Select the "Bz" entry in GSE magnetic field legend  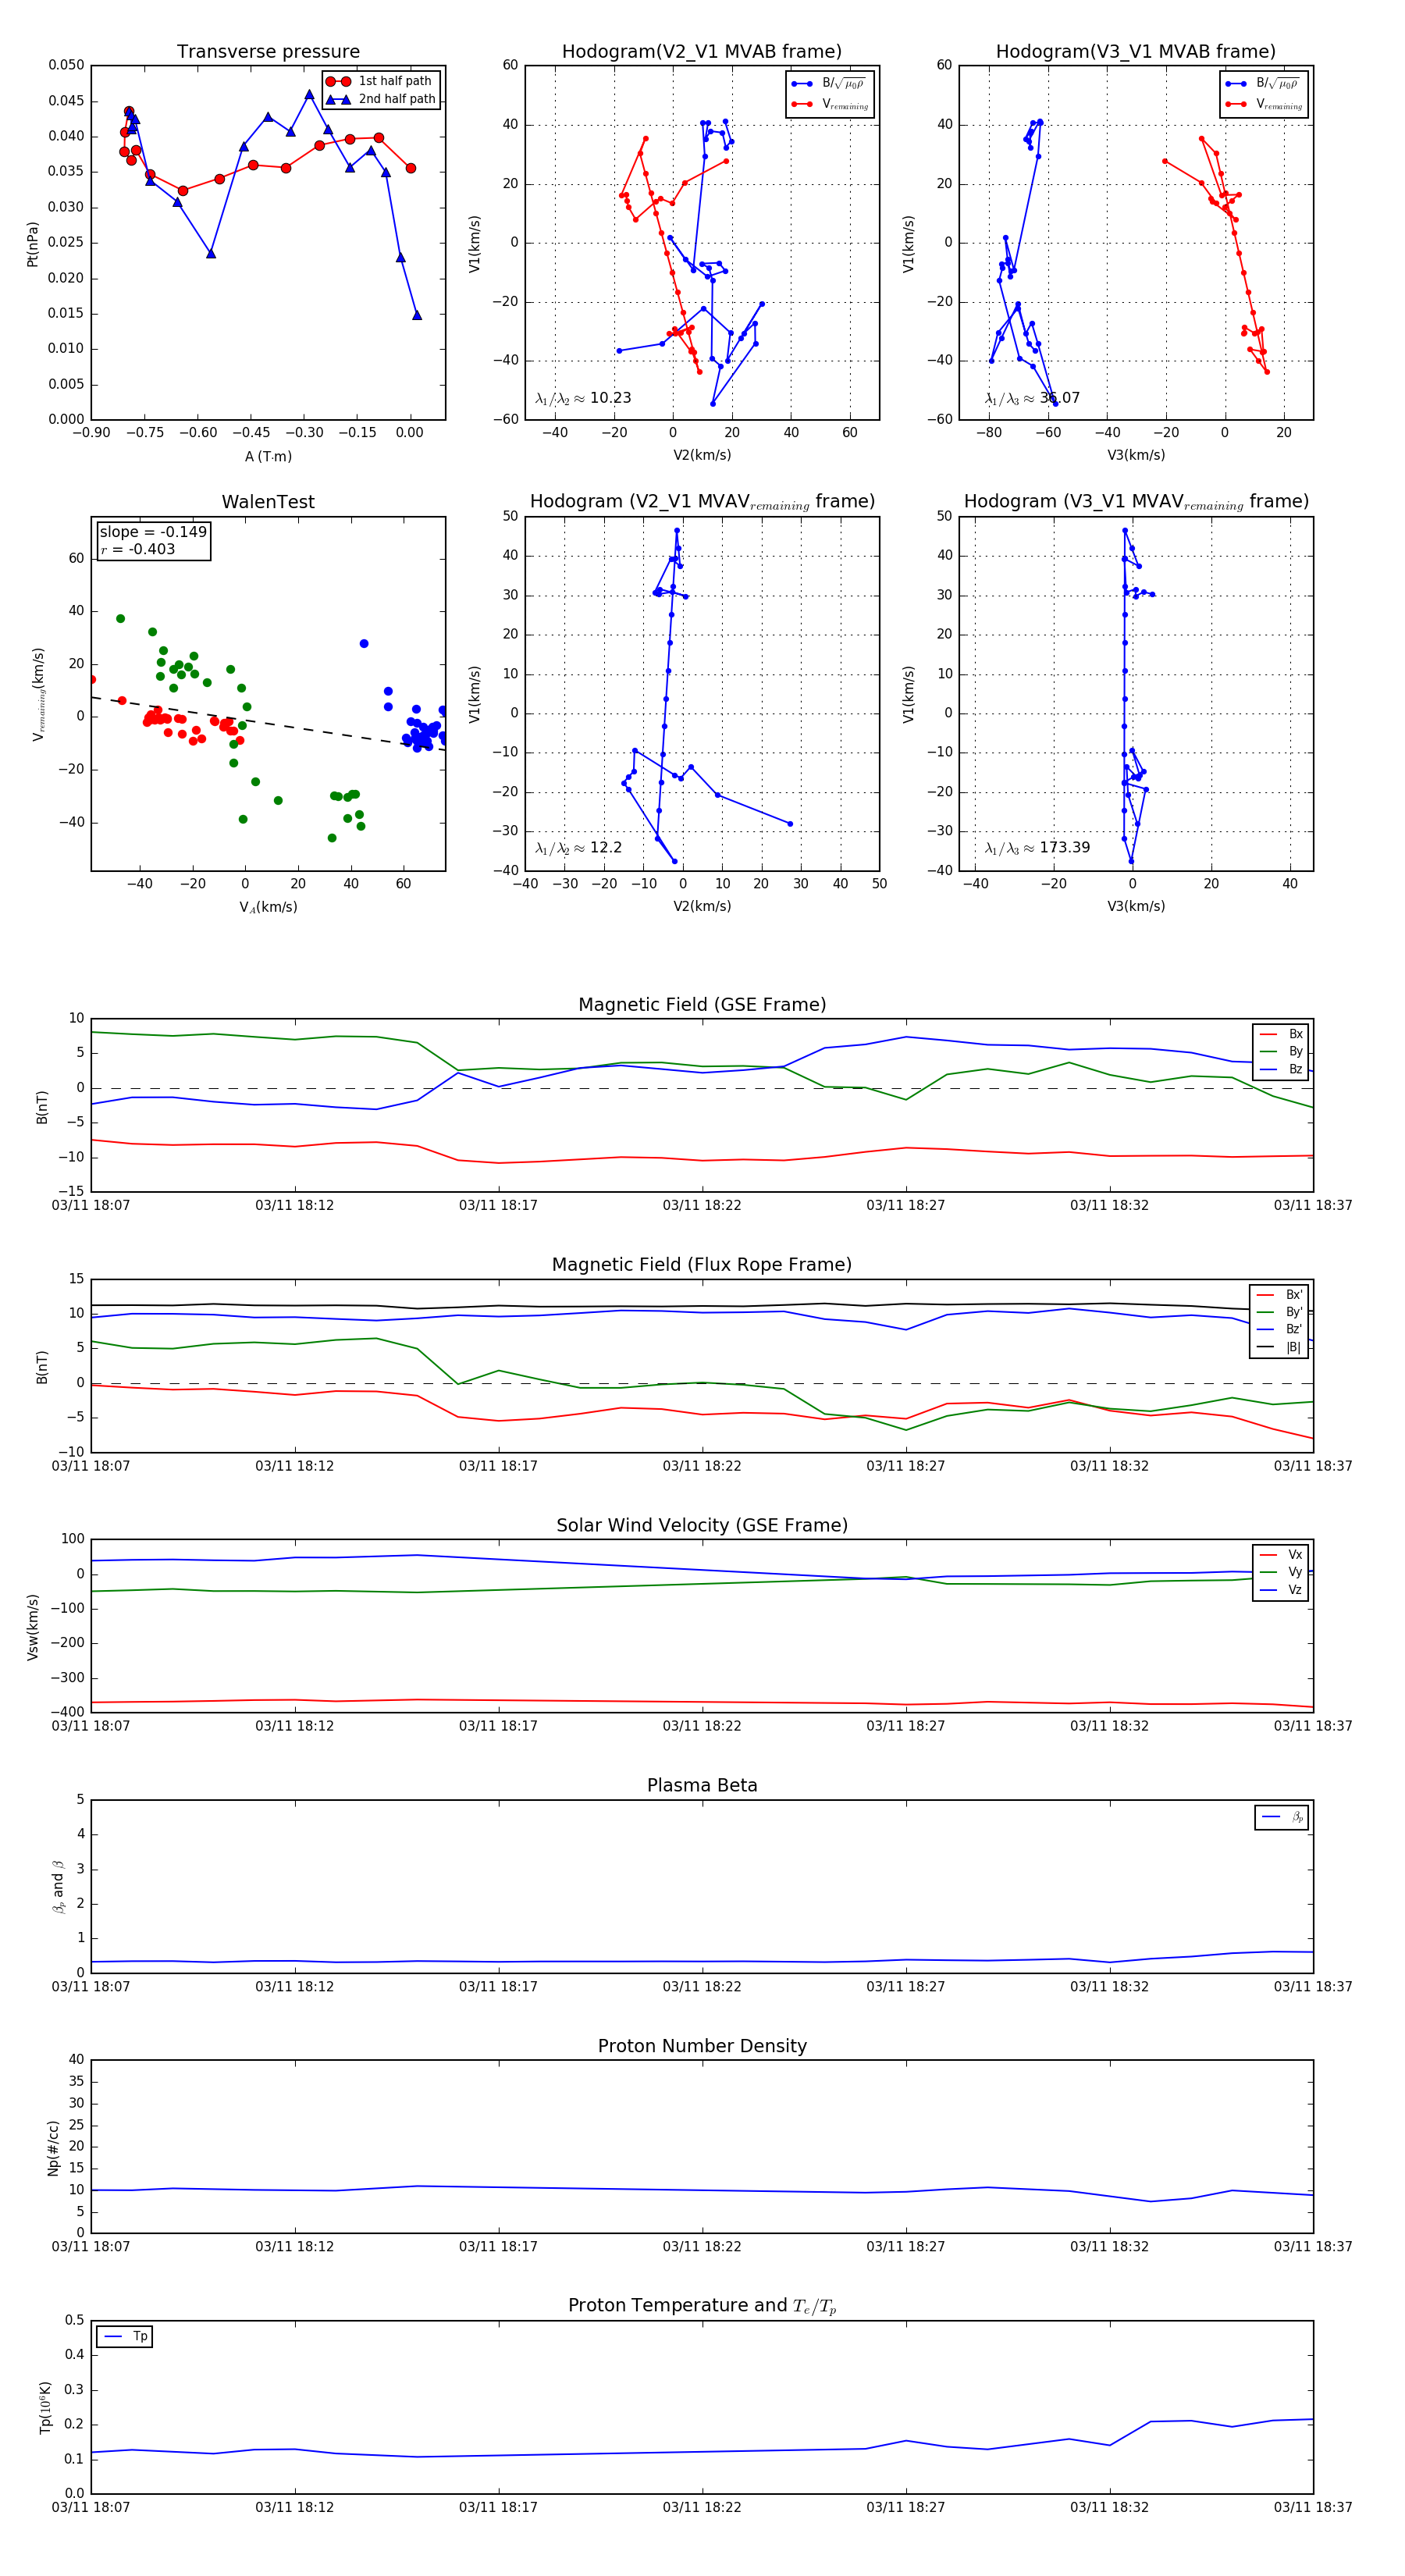point(1281,1069)
